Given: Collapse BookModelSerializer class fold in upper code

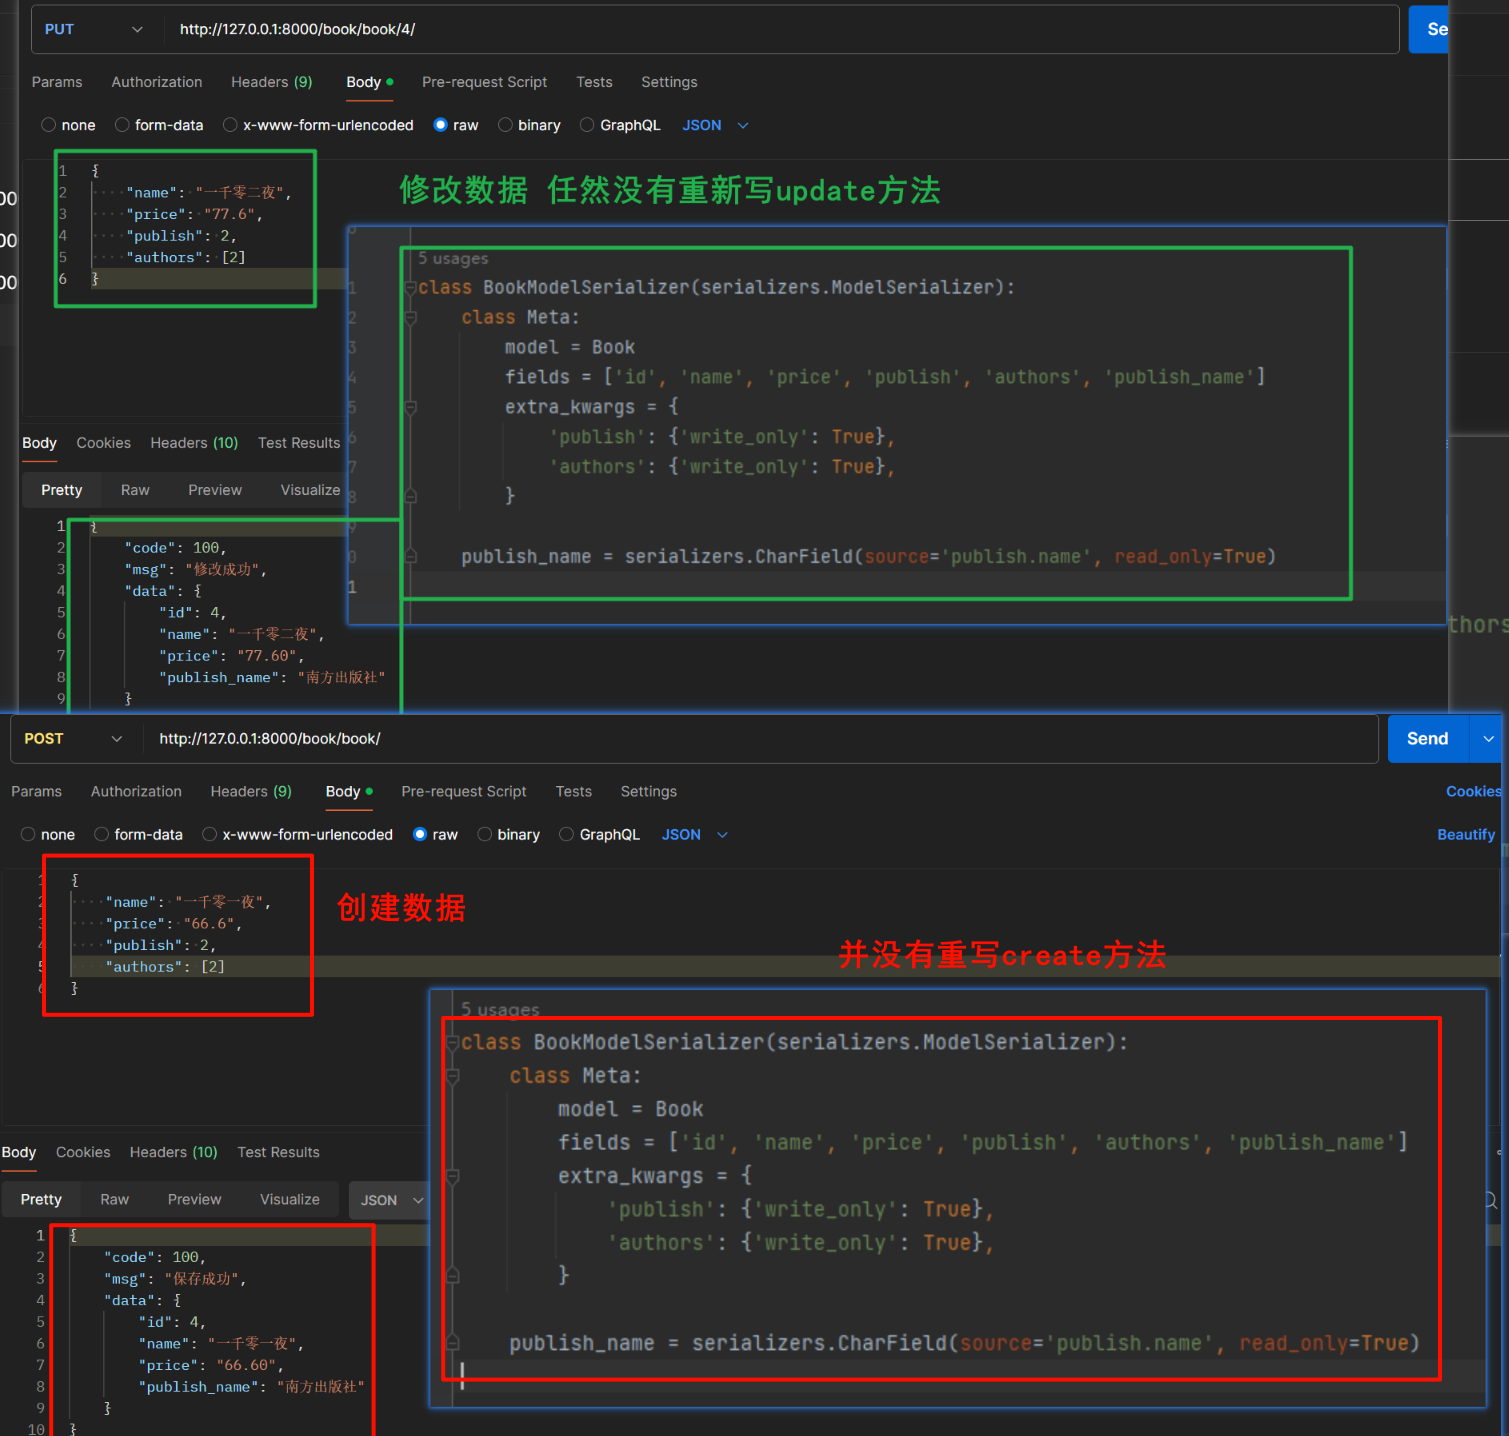Looking at the screenshot, I should (x=410, y=288).
